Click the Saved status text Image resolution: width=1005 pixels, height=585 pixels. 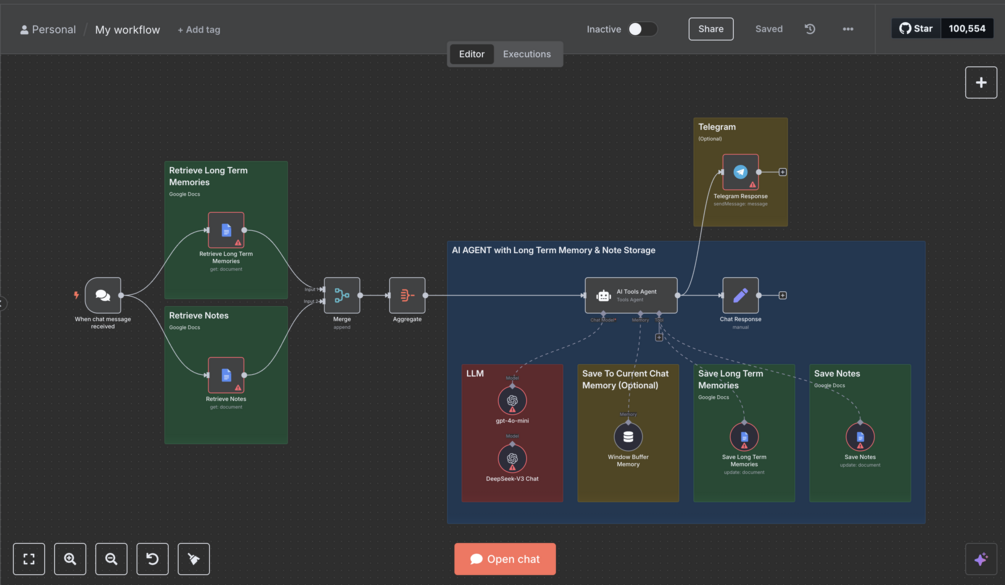point(768,29)
